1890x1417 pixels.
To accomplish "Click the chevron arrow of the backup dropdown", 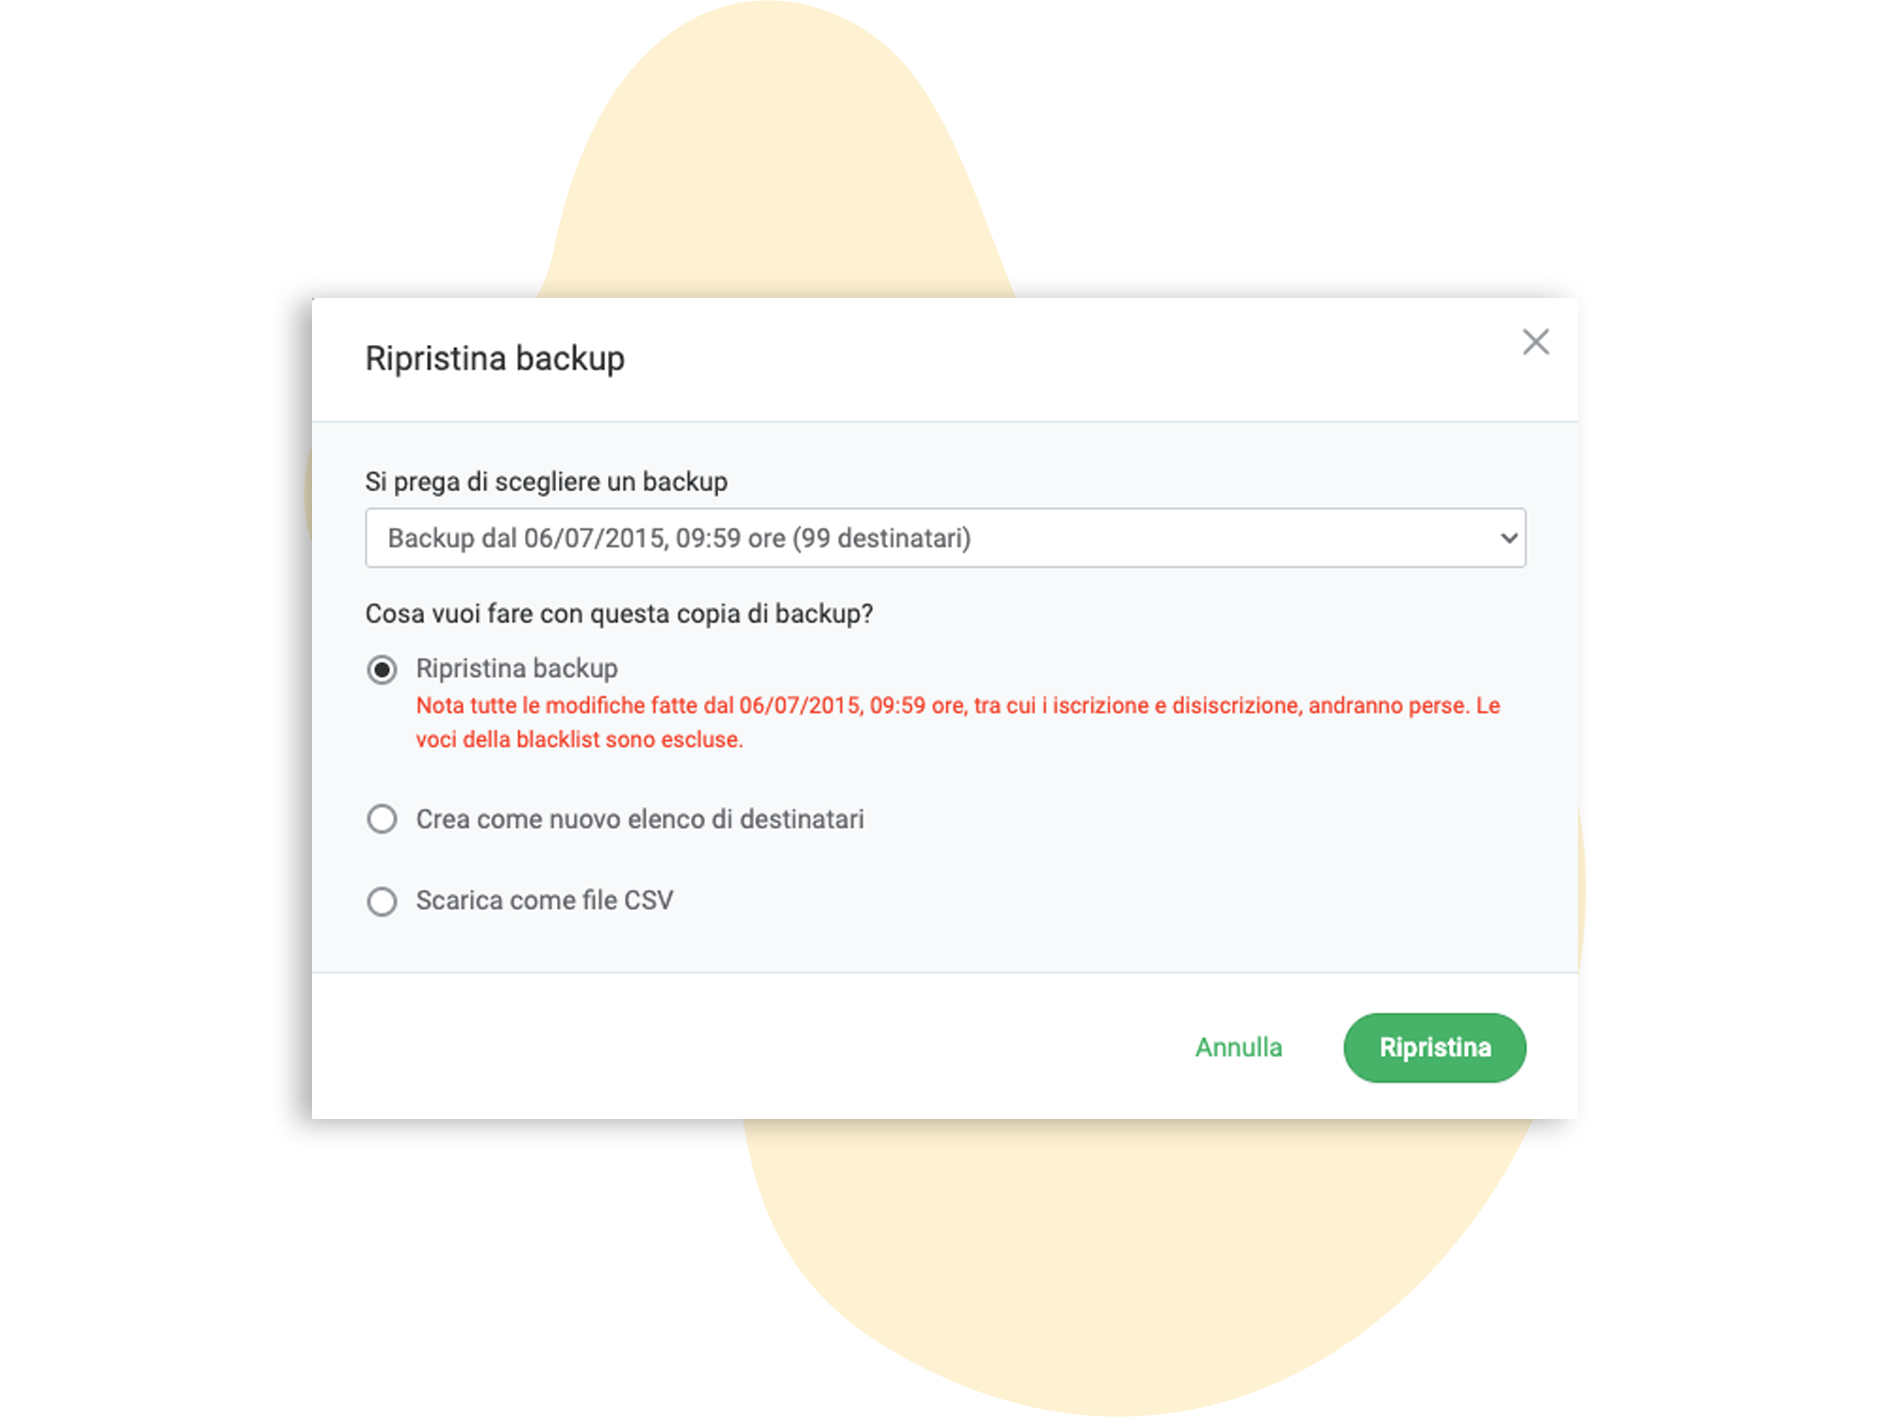I will tap(1508, 538).
